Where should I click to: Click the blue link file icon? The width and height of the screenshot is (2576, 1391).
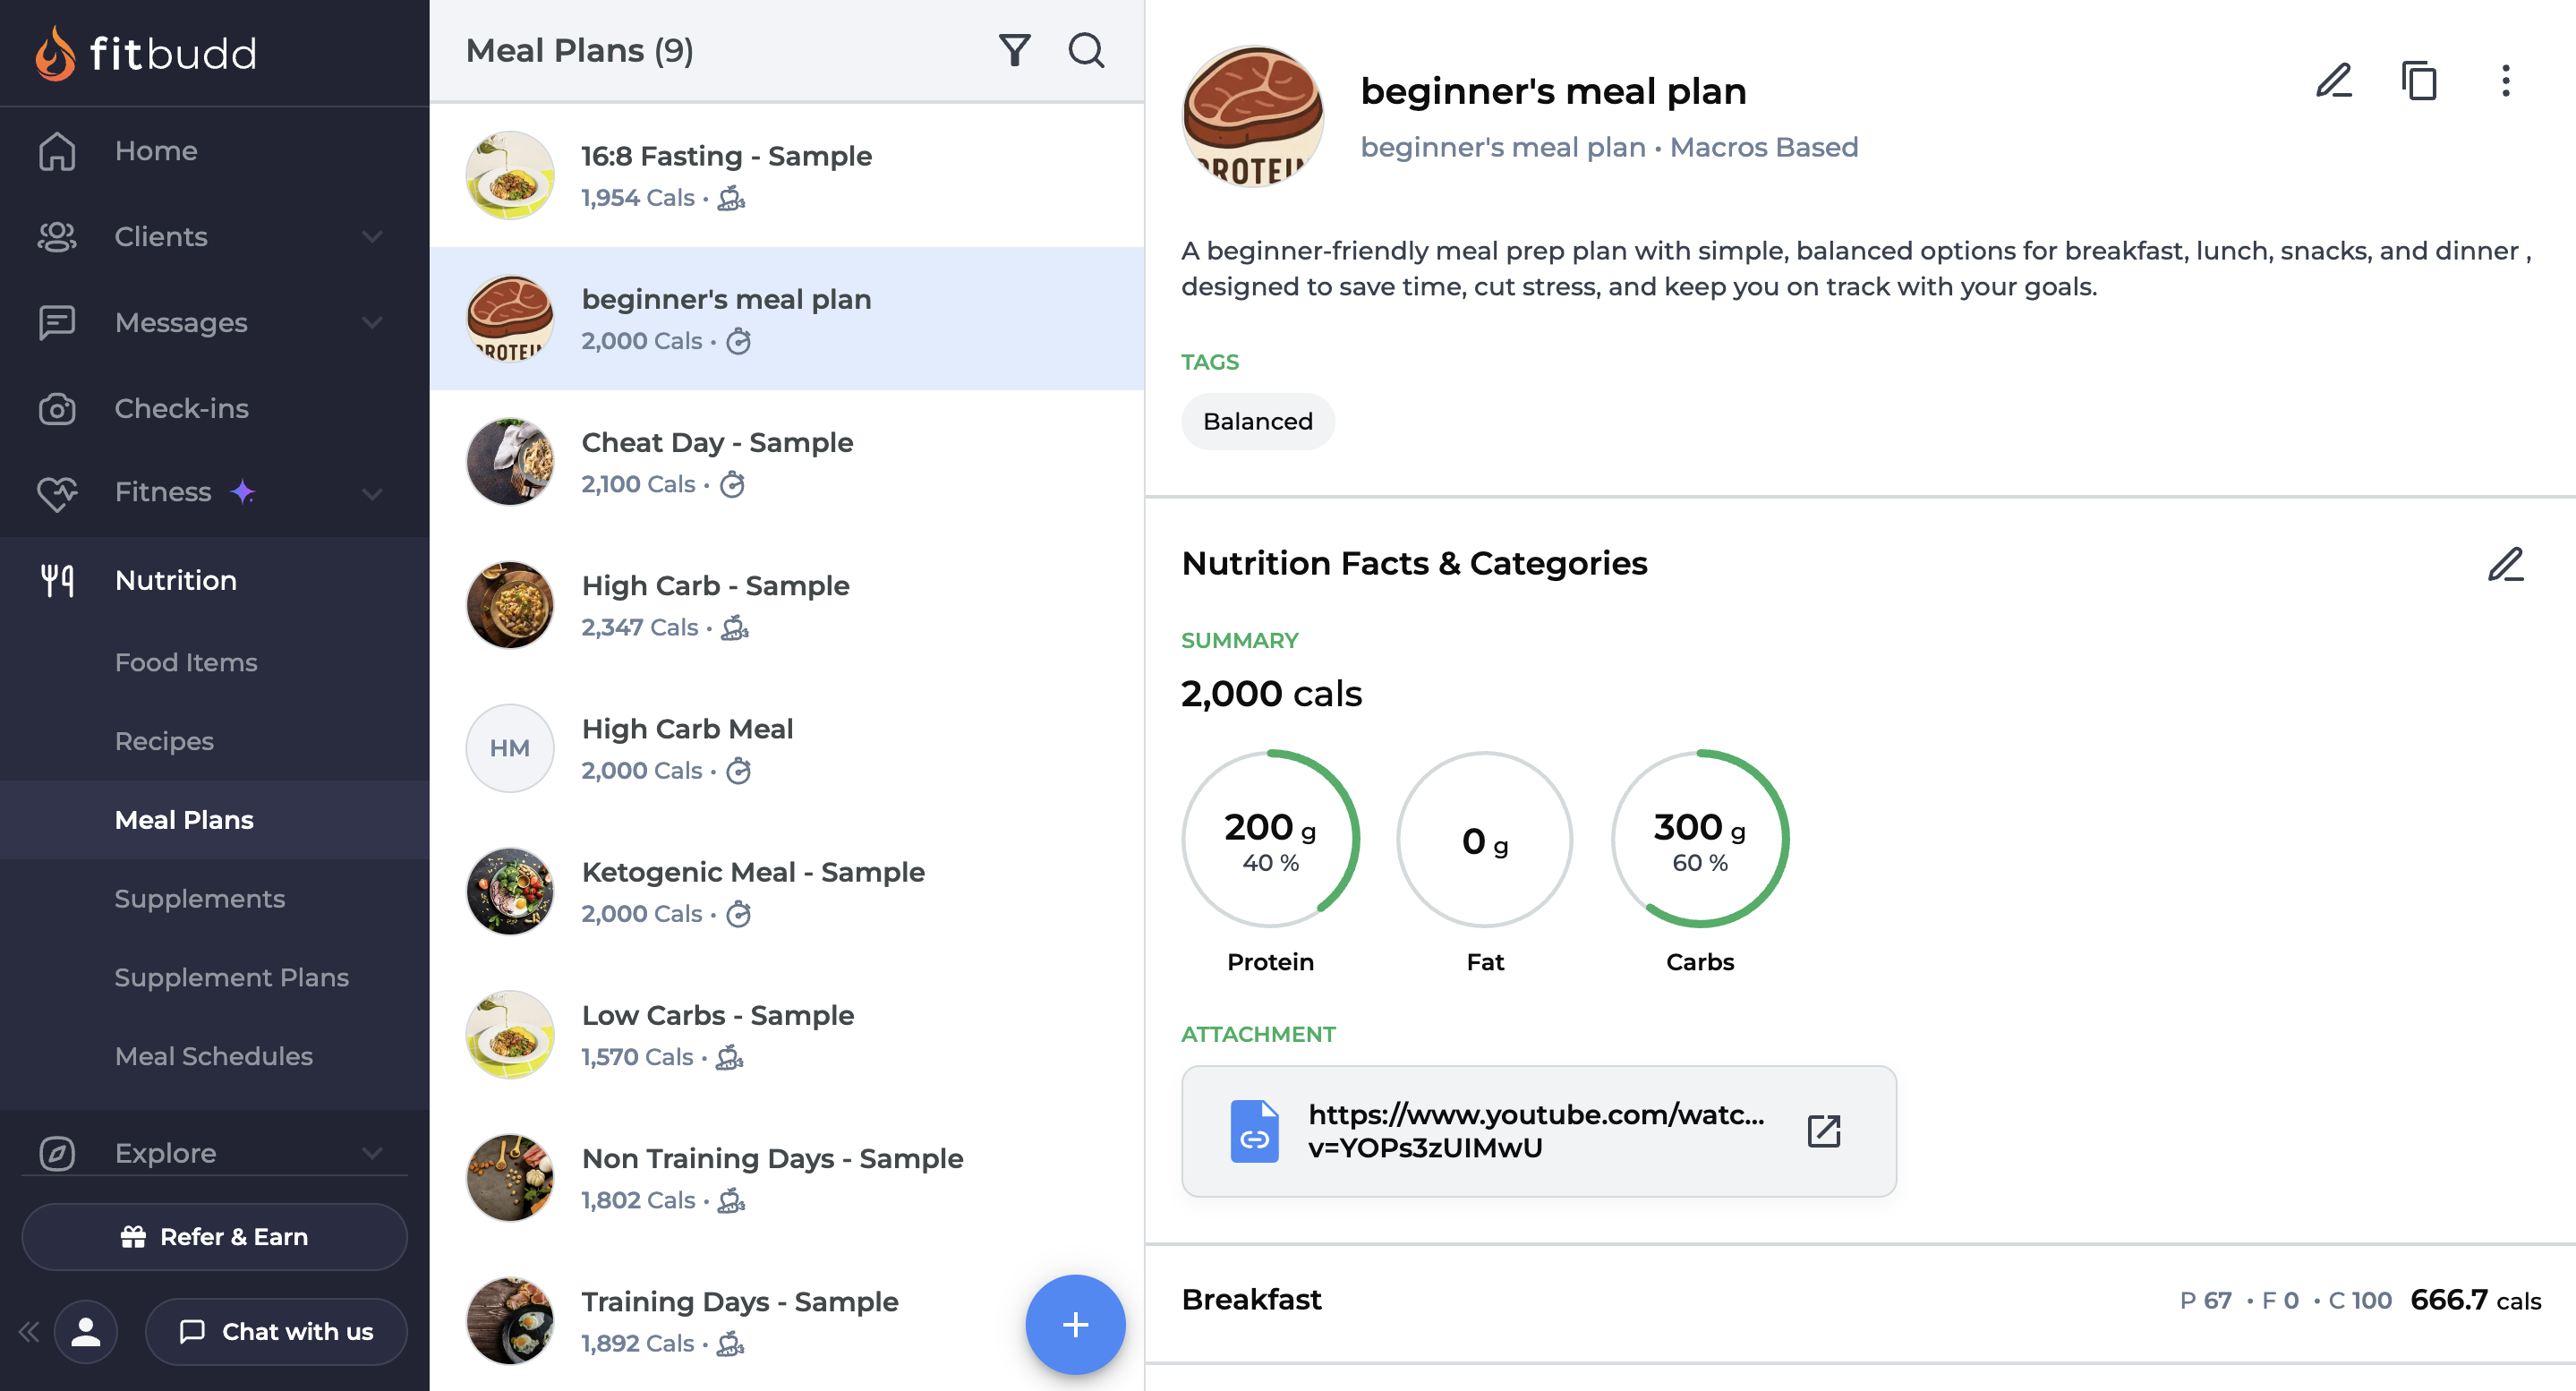[1254, 1131]
